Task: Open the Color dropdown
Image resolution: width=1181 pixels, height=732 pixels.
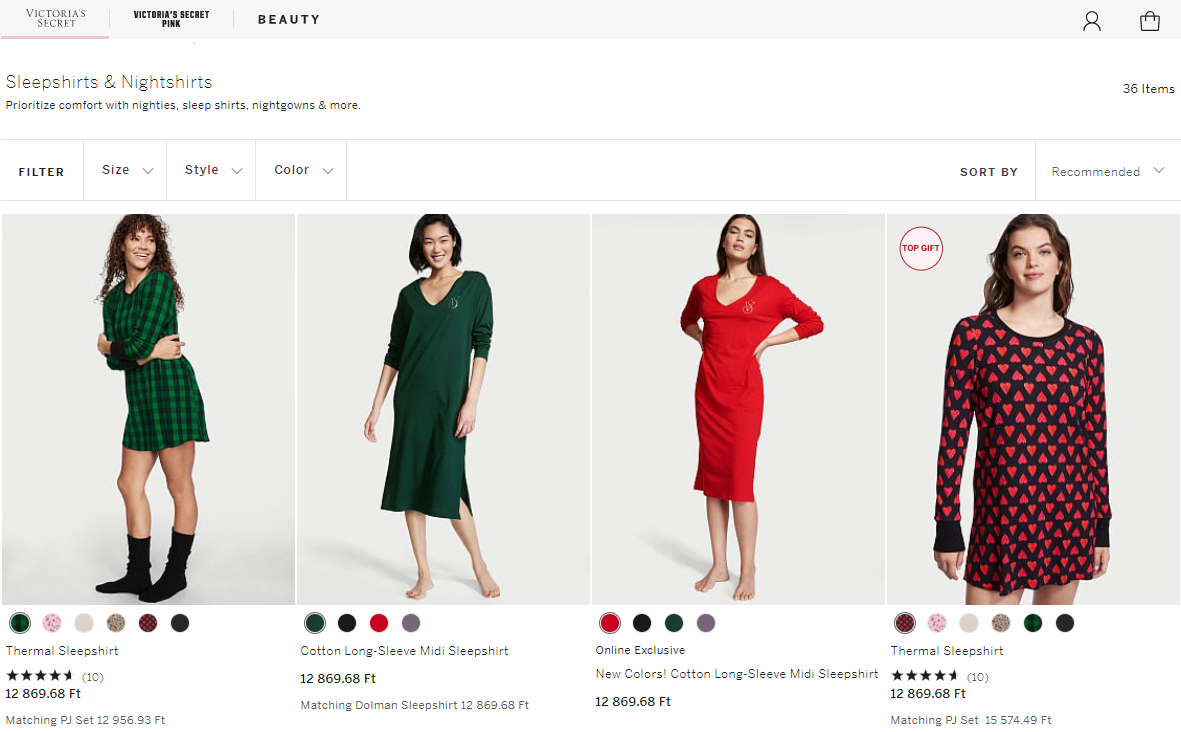Action: pos(300,170)
